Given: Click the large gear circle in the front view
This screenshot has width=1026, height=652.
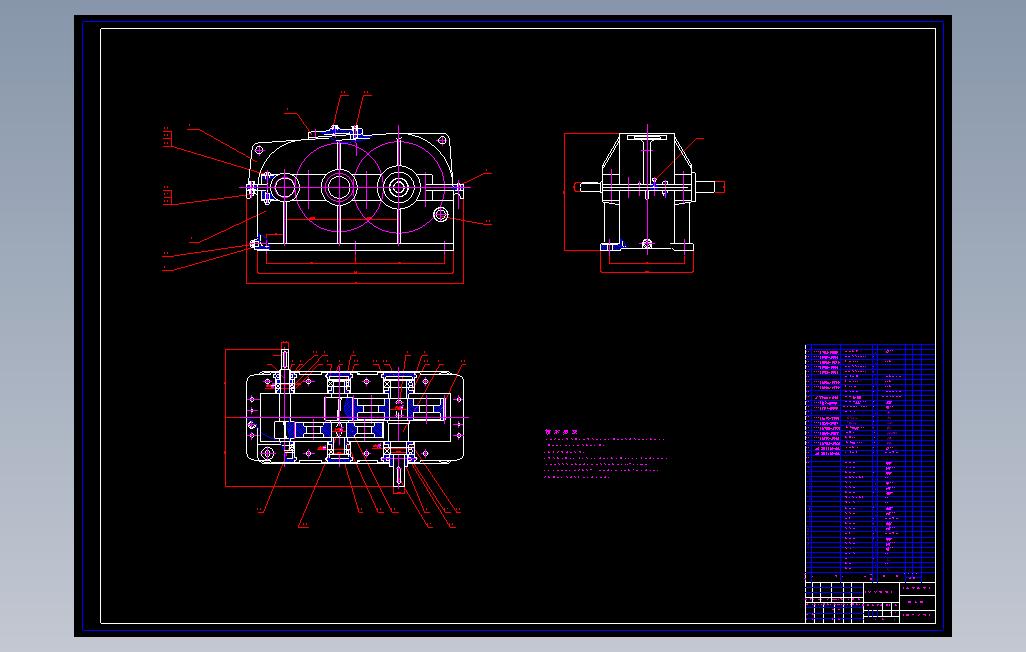Looking at the screenshot, I should 398,187.
